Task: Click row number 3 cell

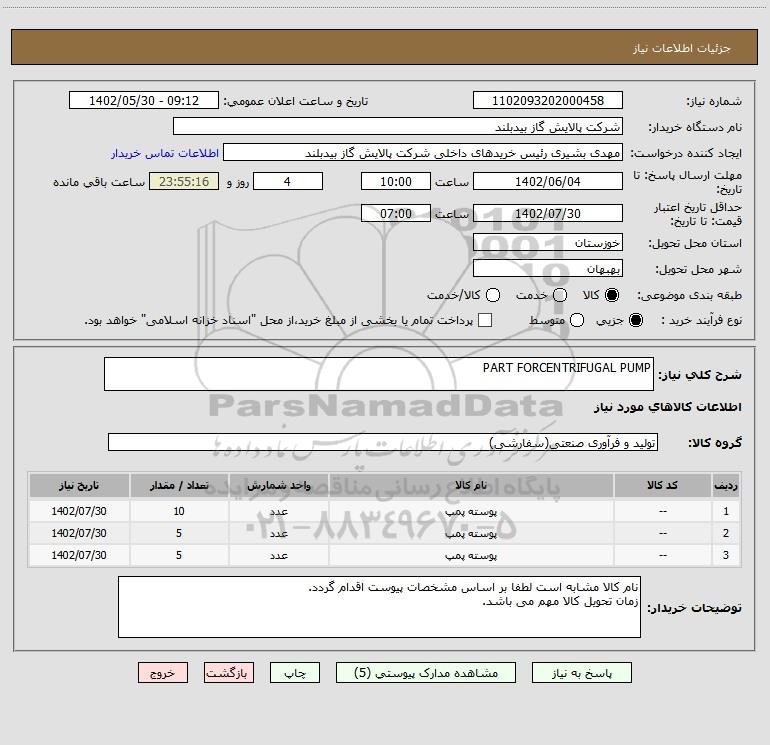Action: 726,555
